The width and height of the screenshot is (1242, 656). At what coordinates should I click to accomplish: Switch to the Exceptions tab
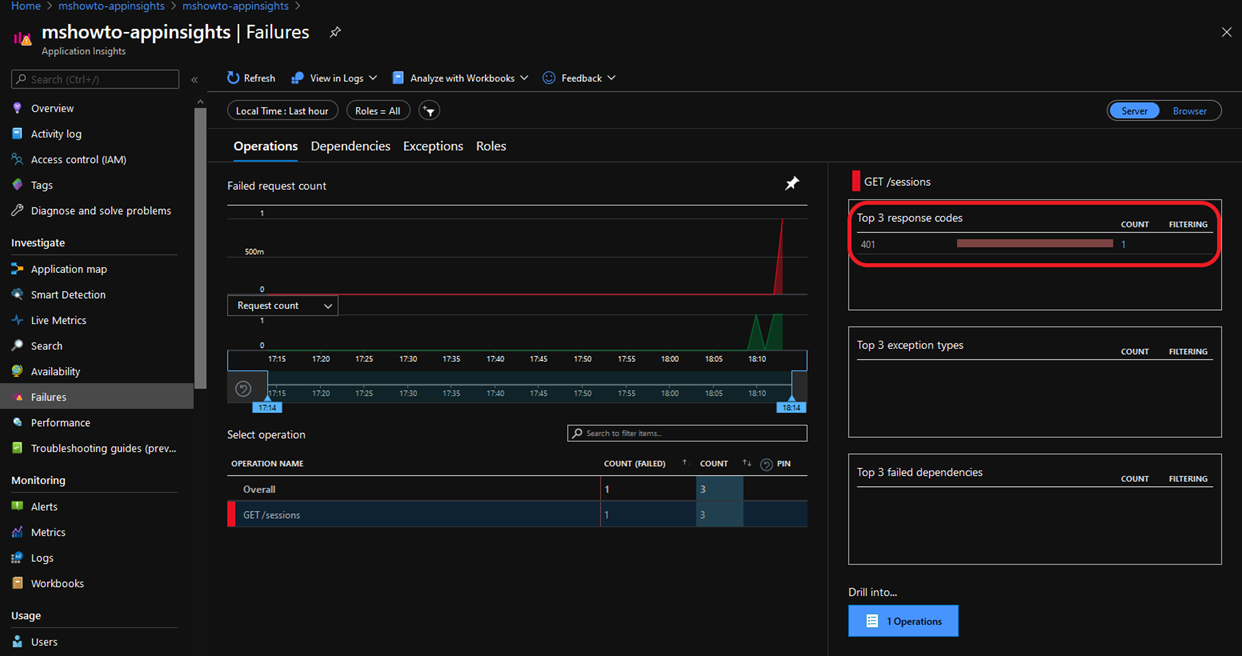[x=433, y=146]
